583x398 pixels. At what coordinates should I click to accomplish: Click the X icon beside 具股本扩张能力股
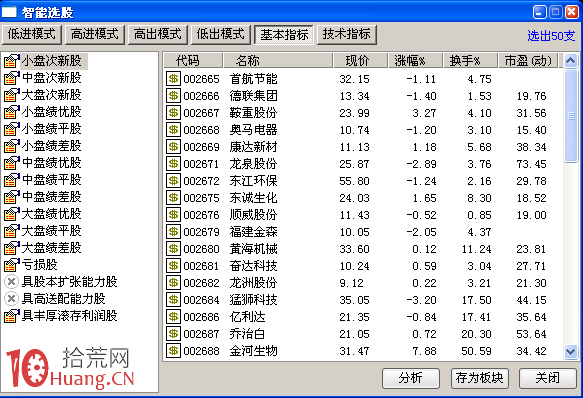[12, 282]
